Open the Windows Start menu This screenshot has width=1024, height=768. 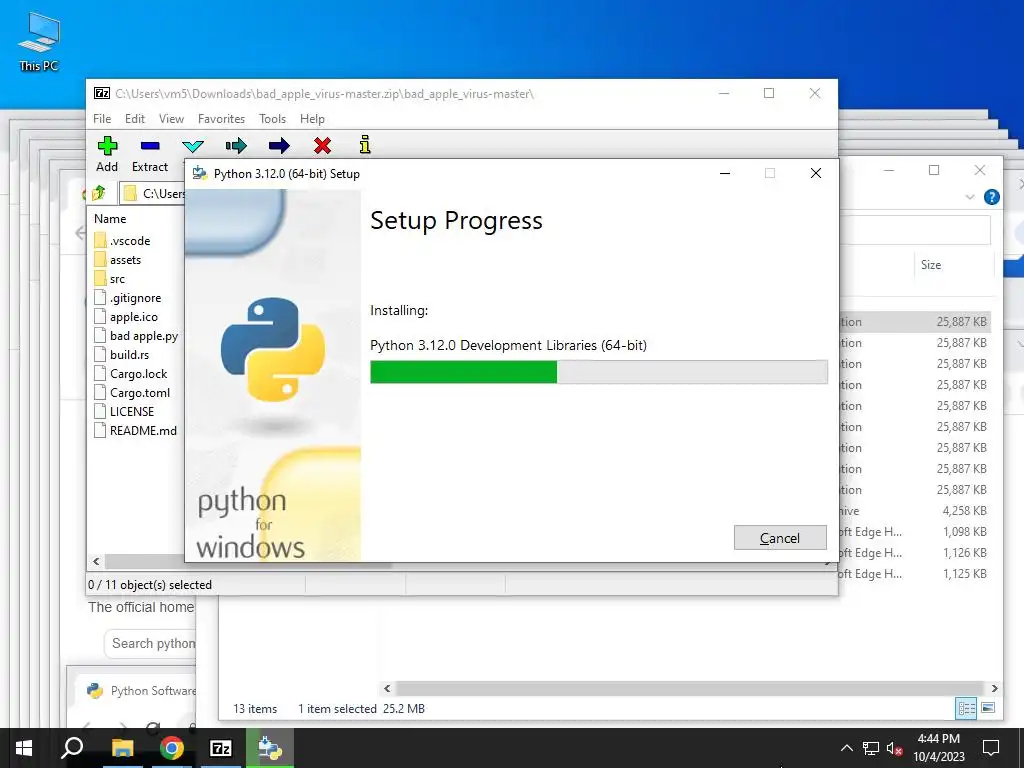(24, 748)
